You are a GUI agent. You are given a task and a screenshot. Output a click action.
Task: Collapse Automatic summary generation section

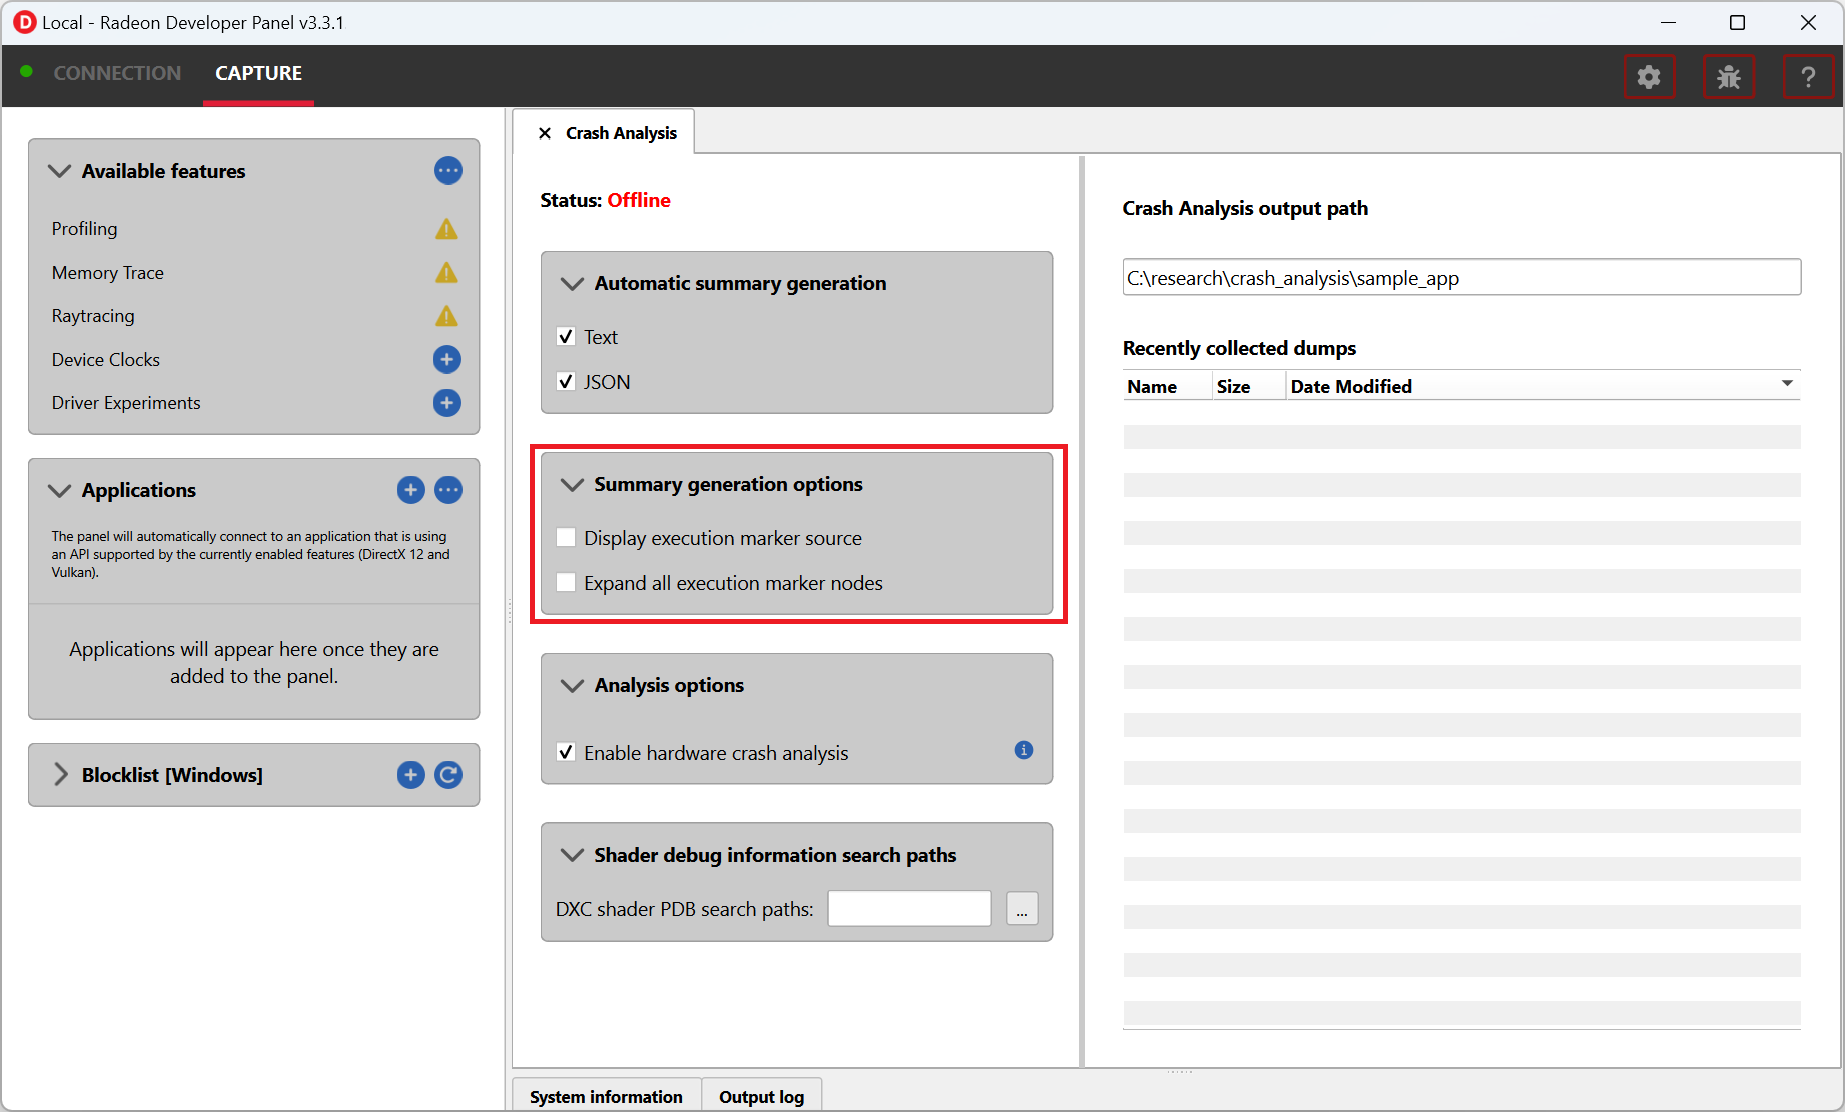coord(572,284)
